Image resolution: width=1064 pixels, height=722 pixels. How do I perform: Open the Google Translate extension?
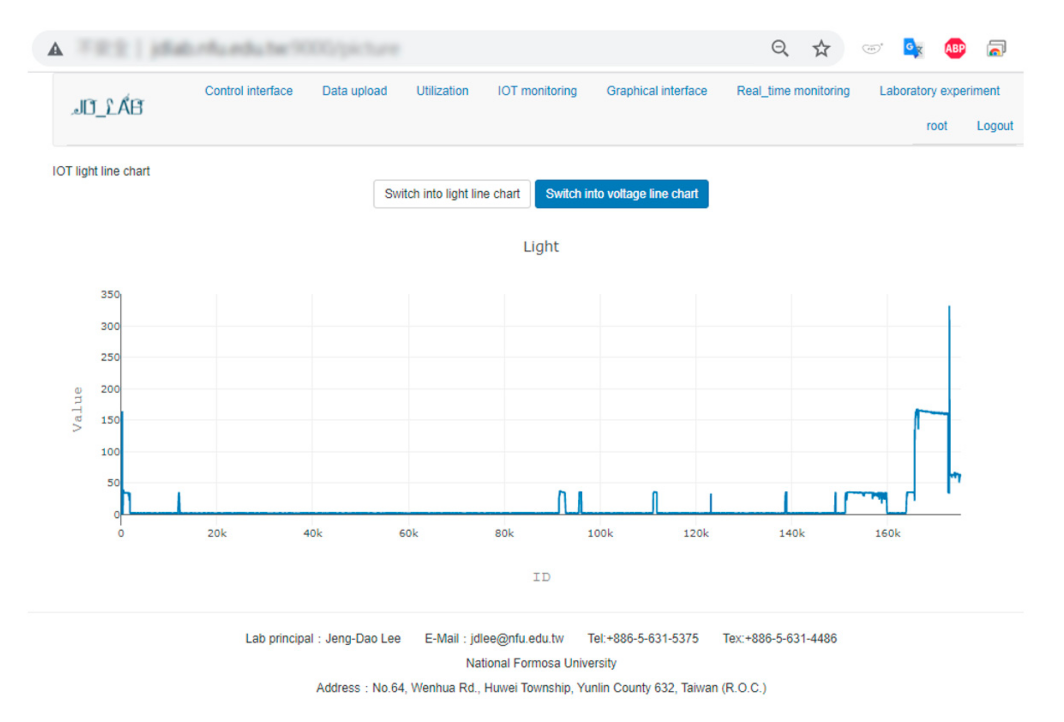click(x=913, y=48)
